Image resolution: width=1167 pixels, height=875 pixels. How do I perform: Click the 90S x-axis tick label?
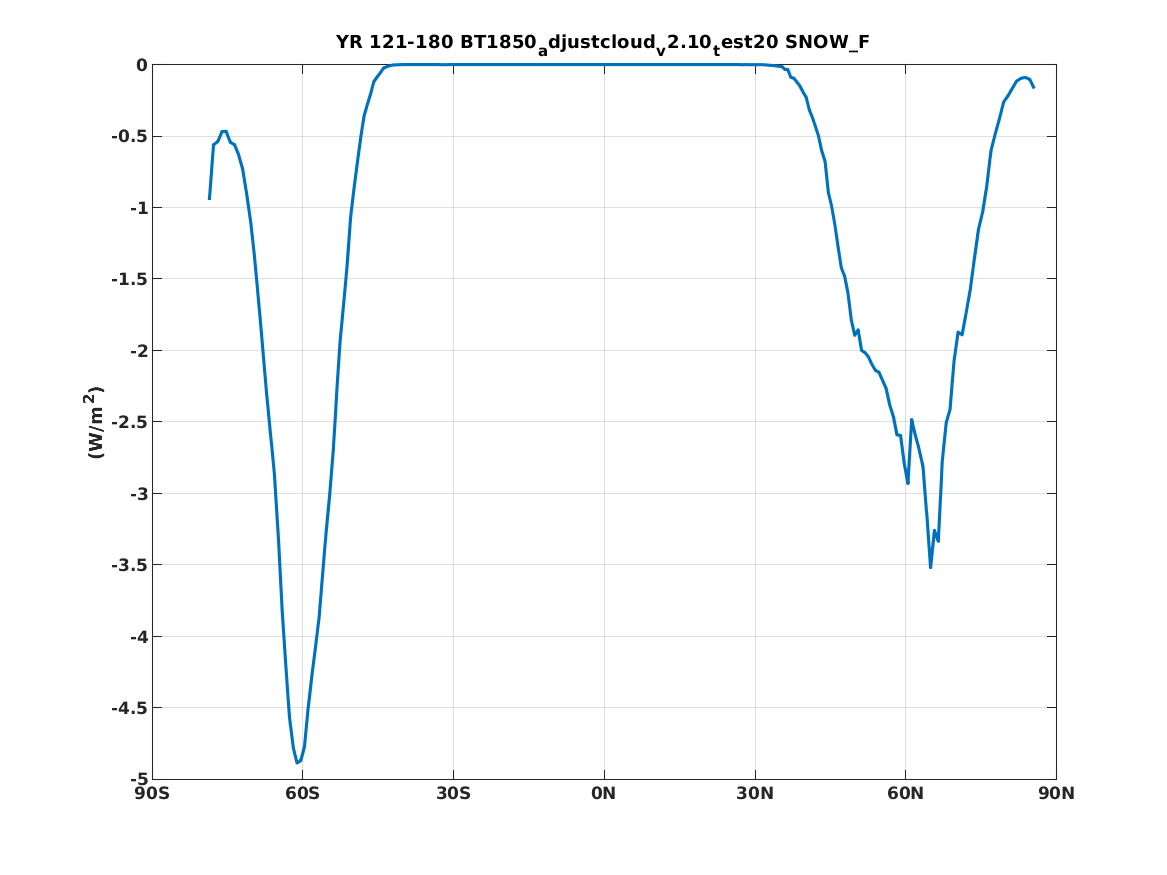coord(152,794)
